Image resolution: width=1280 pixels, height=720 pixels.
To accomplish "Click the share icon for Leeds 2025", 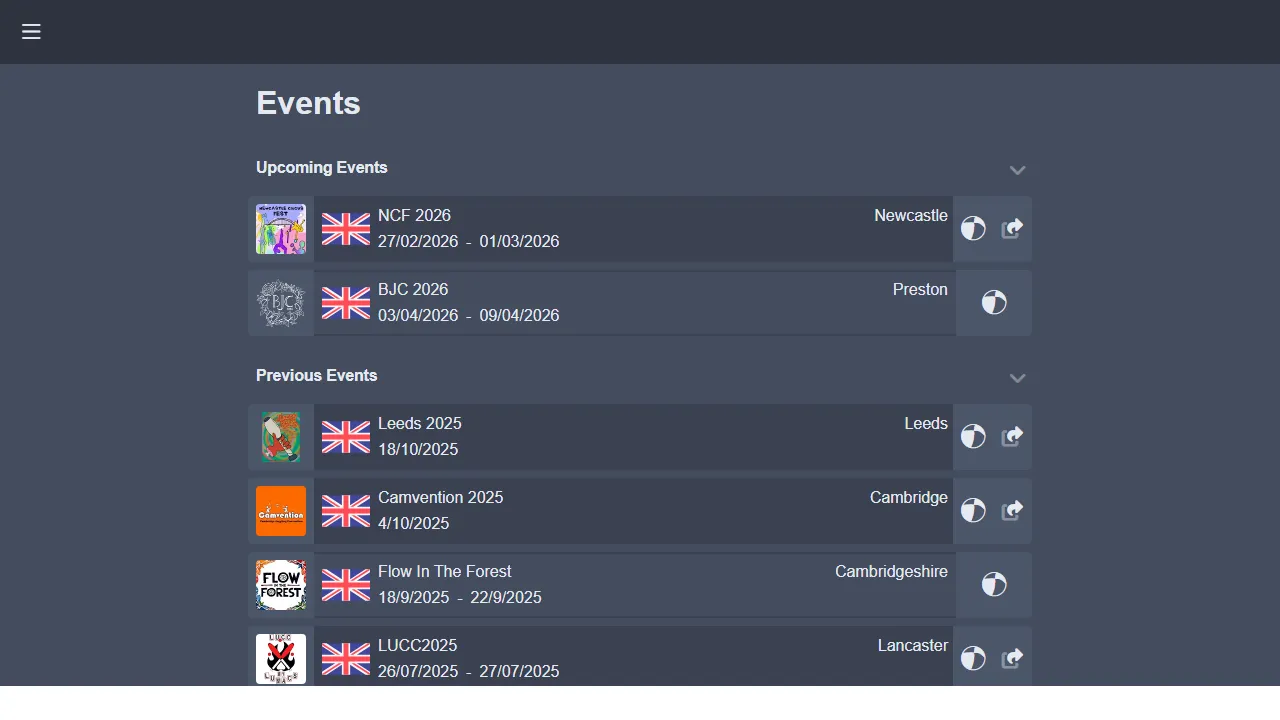I will click(x=1012, y=436).
